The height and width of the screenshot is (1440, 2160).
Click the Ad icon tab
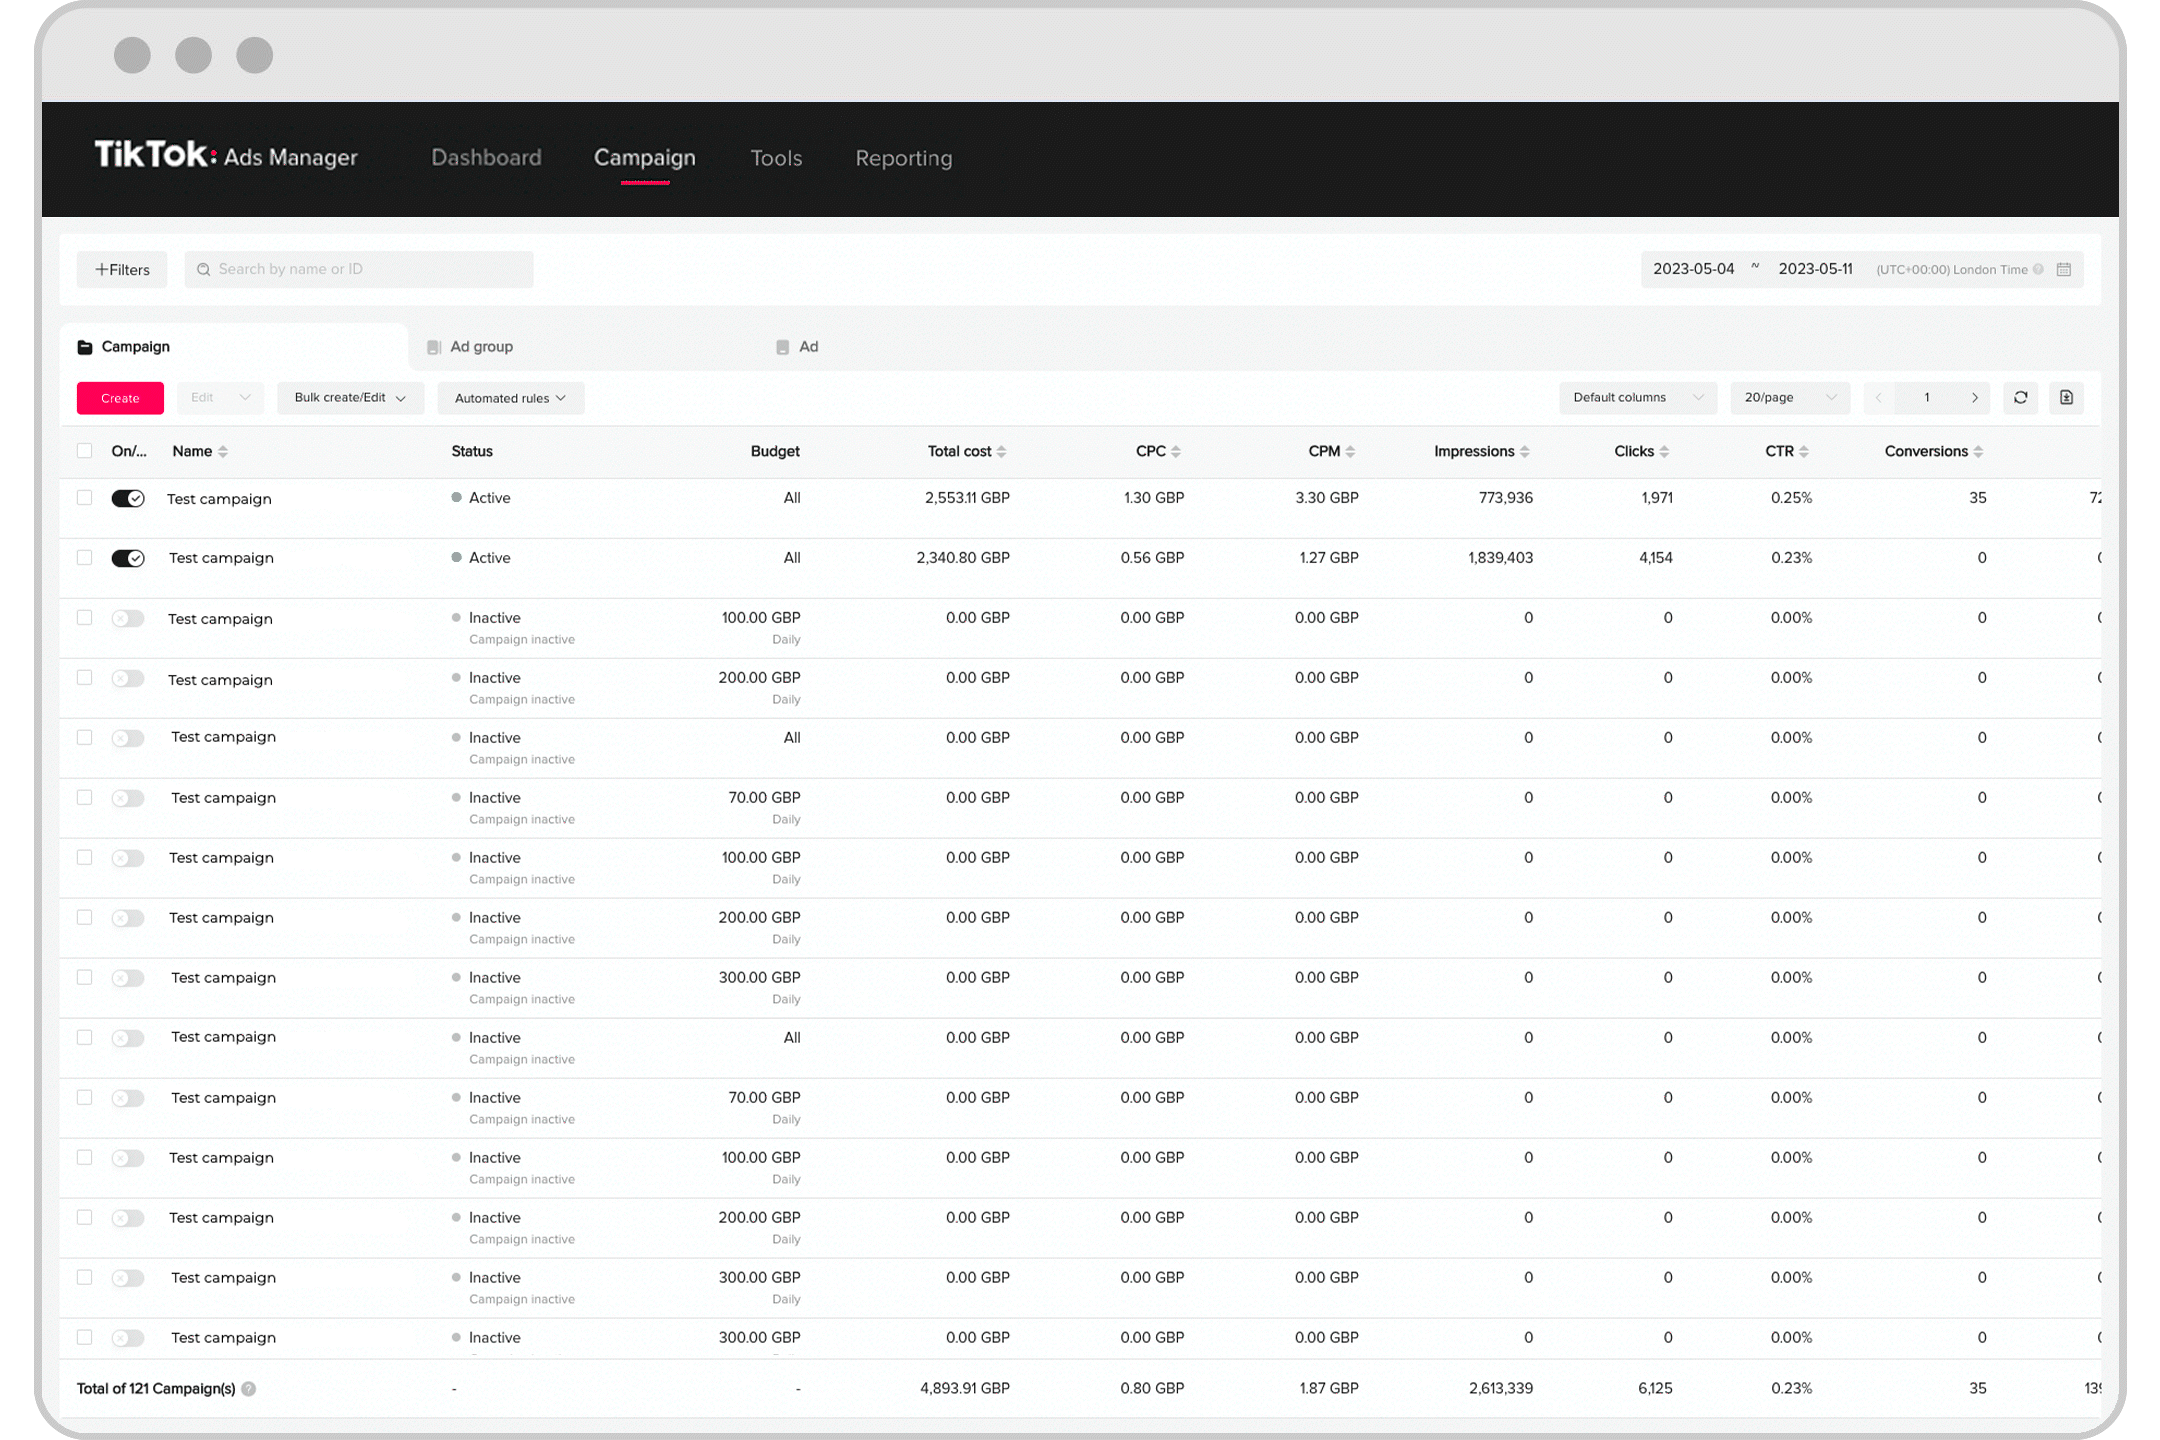click(x=783, y=347)
